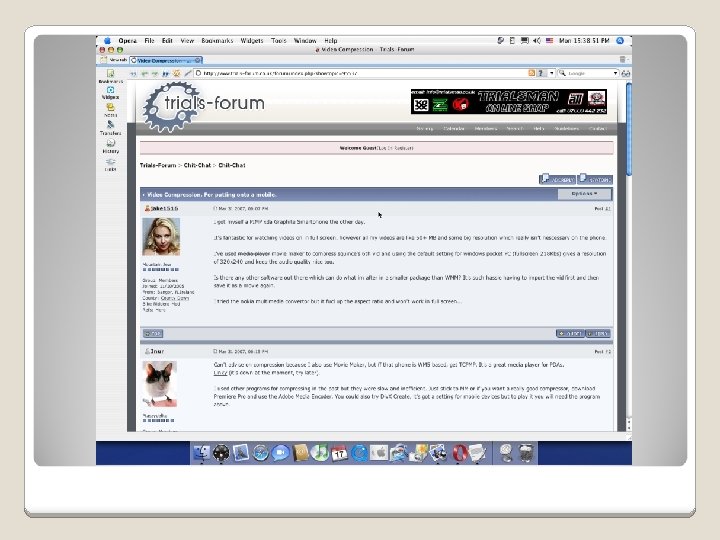The height and width of the screenshot is (540, 720).
Task: Click the Top button under the first post
Action: pyautogui.click(x=152, y=333)
